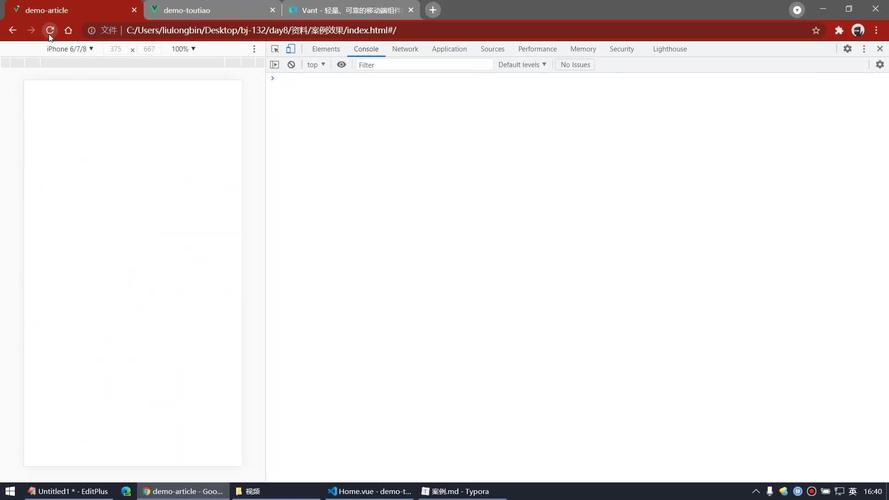Switch to the Memory tab
The height and width of the screenshot is (500, 889).
point(583,49)
